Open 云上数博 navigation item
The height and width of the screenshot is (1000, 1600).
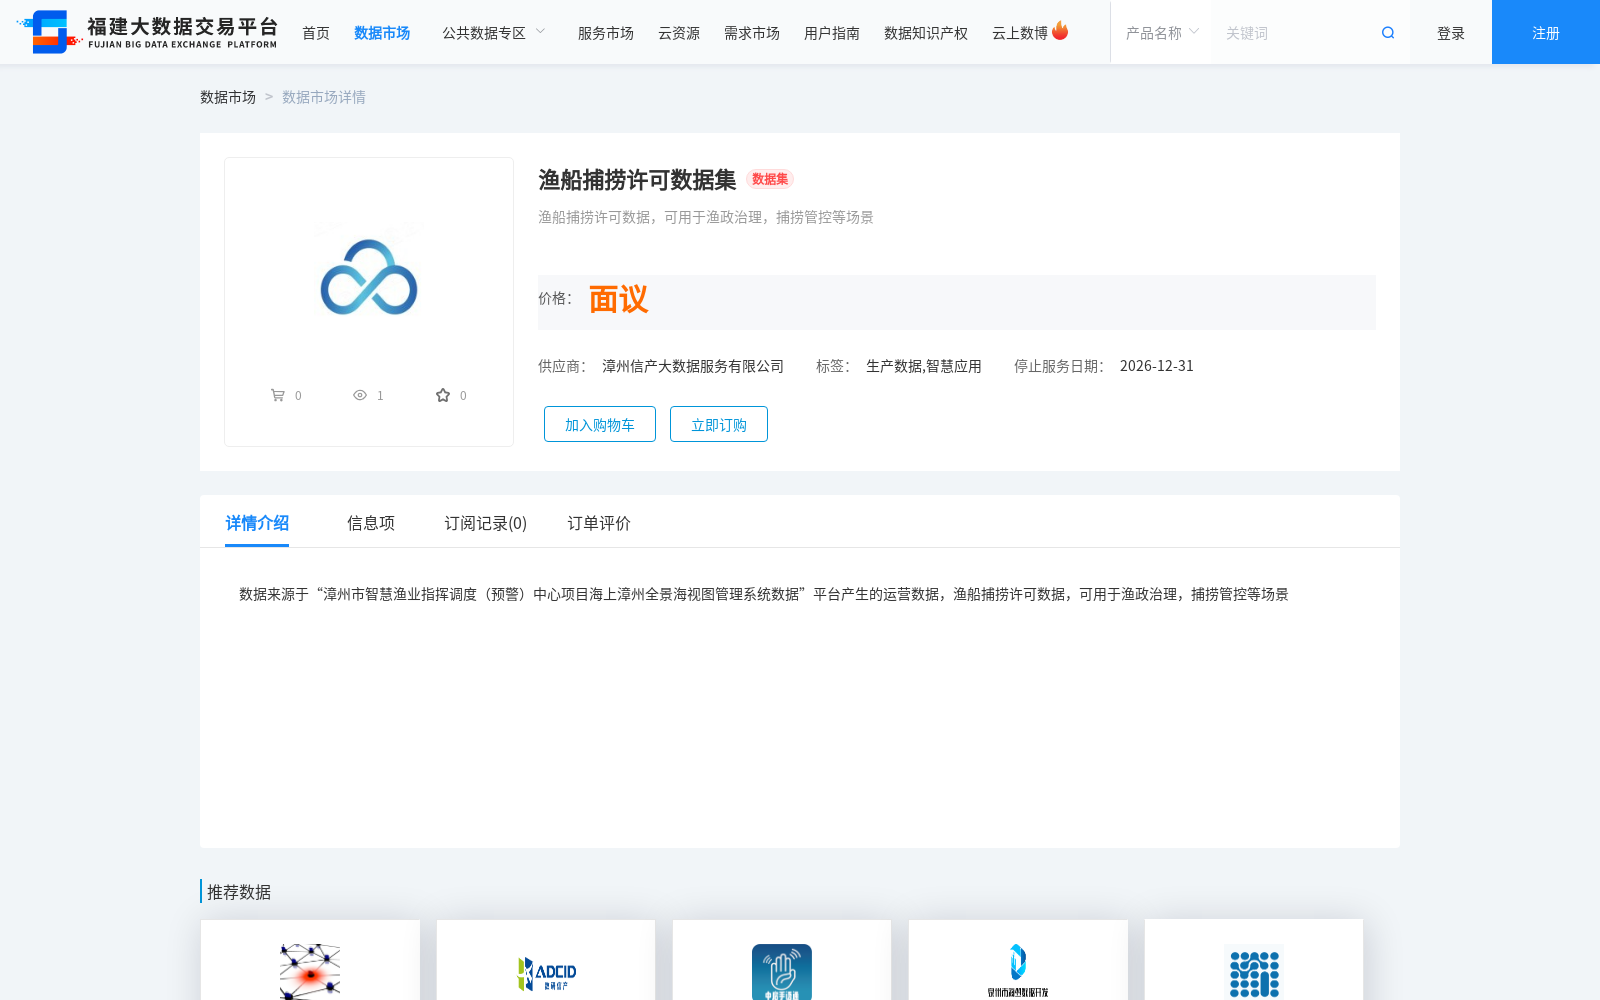1020,33
